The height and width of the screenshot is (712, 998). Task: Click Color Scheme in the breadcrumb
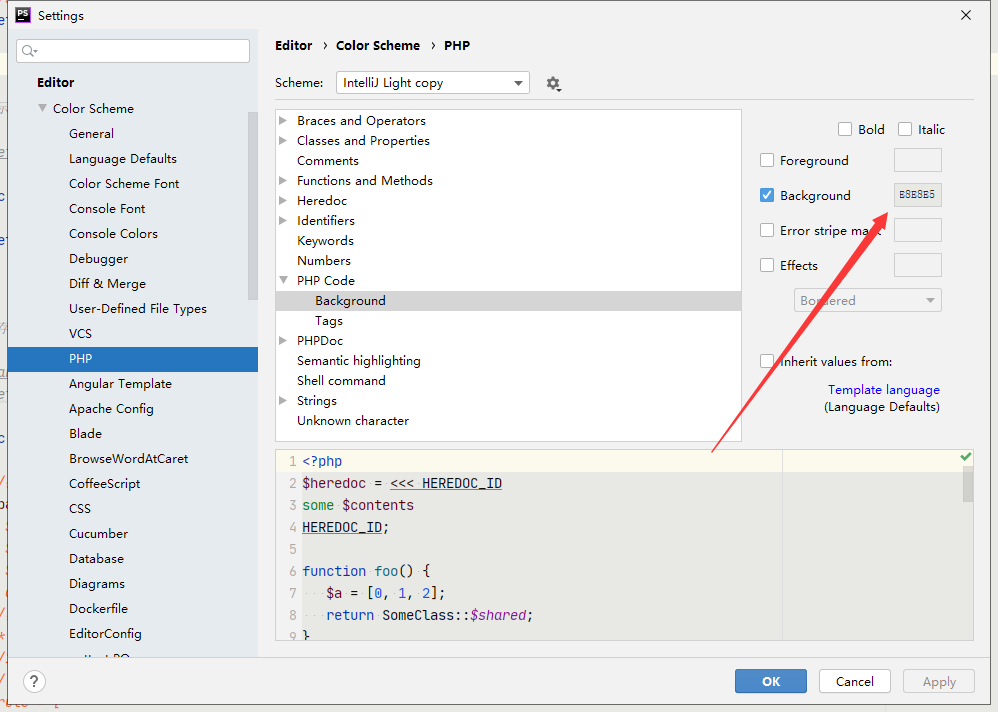tap(378, 46)
